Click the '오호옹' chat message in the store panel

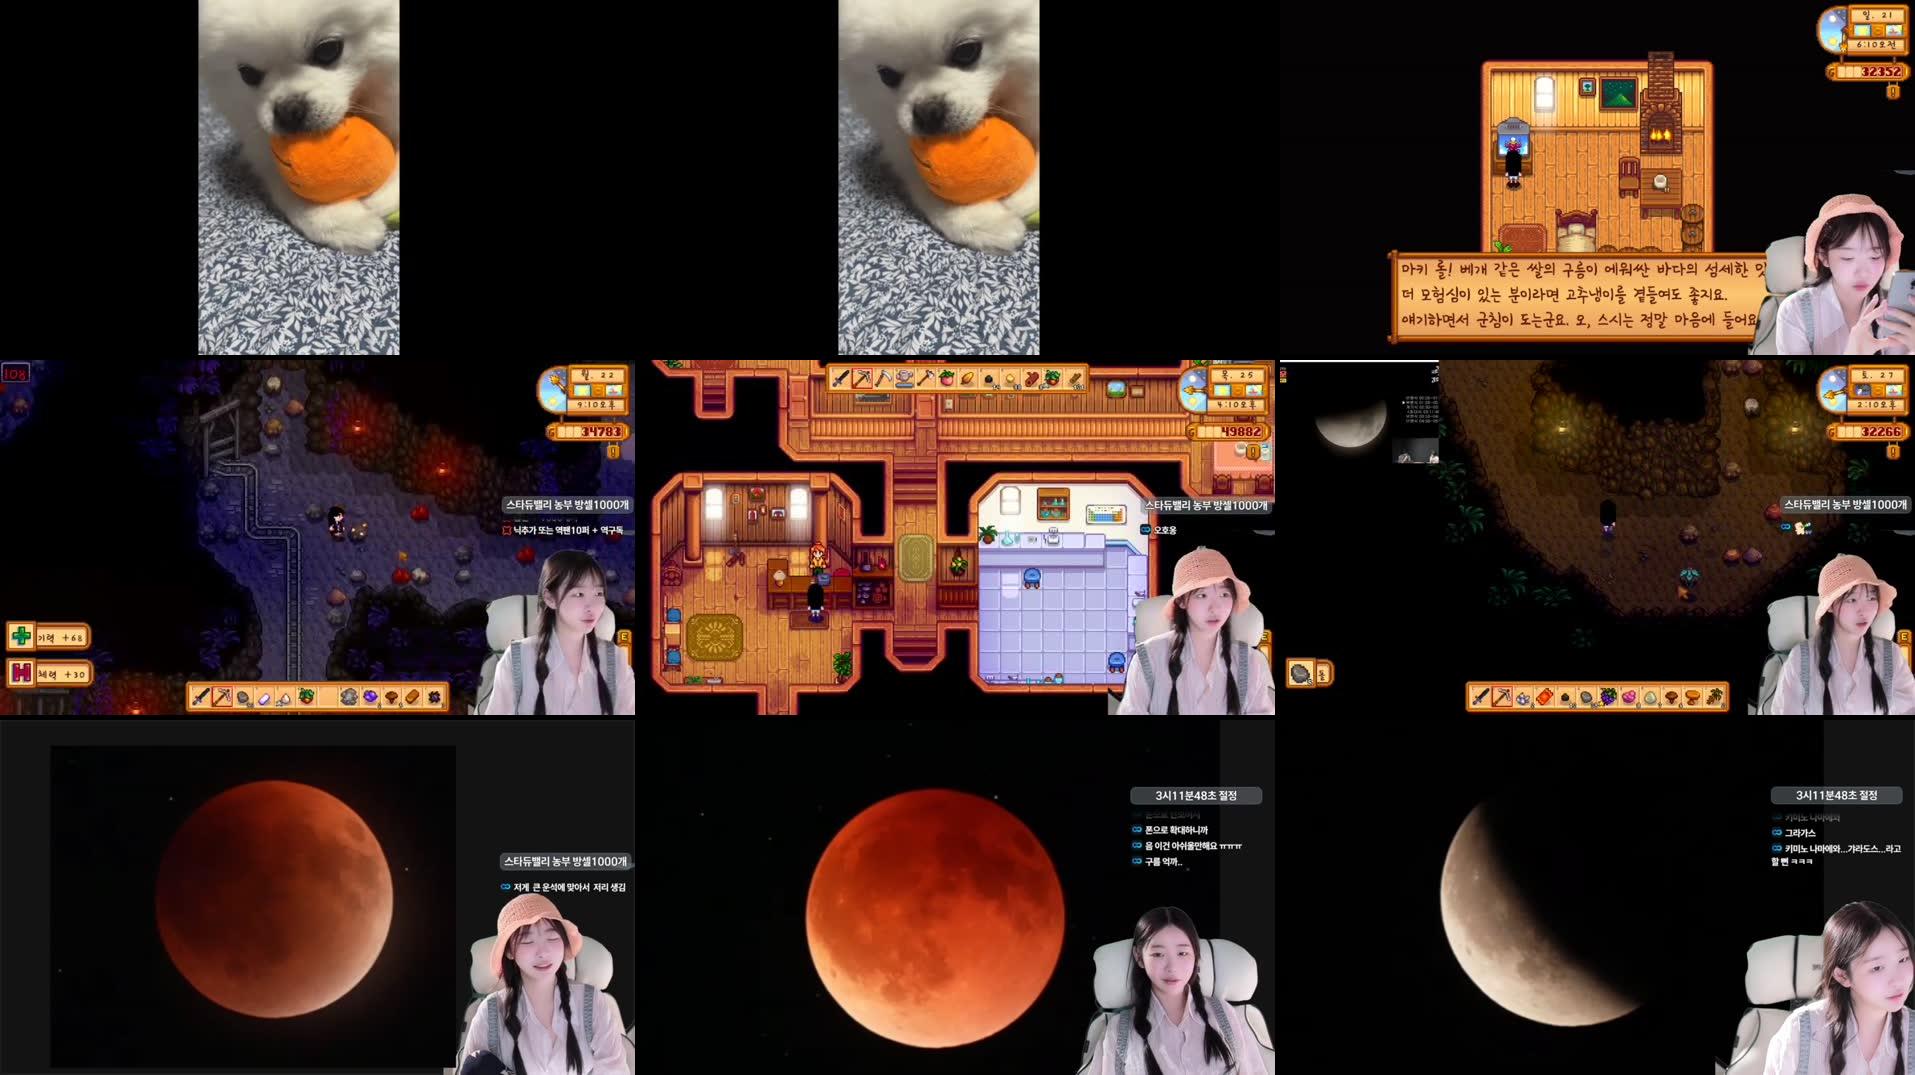(1165, 530)
